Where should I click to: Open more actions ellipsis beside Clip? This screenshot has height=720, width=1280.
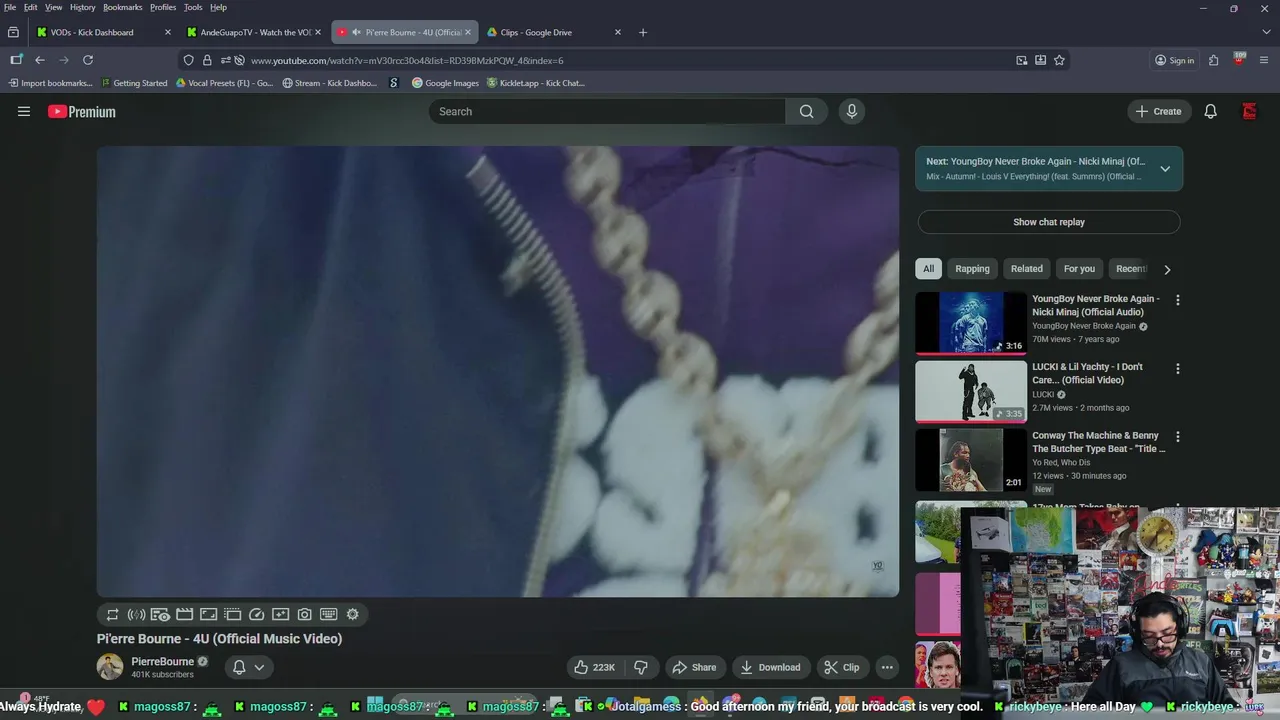point(887,667)
